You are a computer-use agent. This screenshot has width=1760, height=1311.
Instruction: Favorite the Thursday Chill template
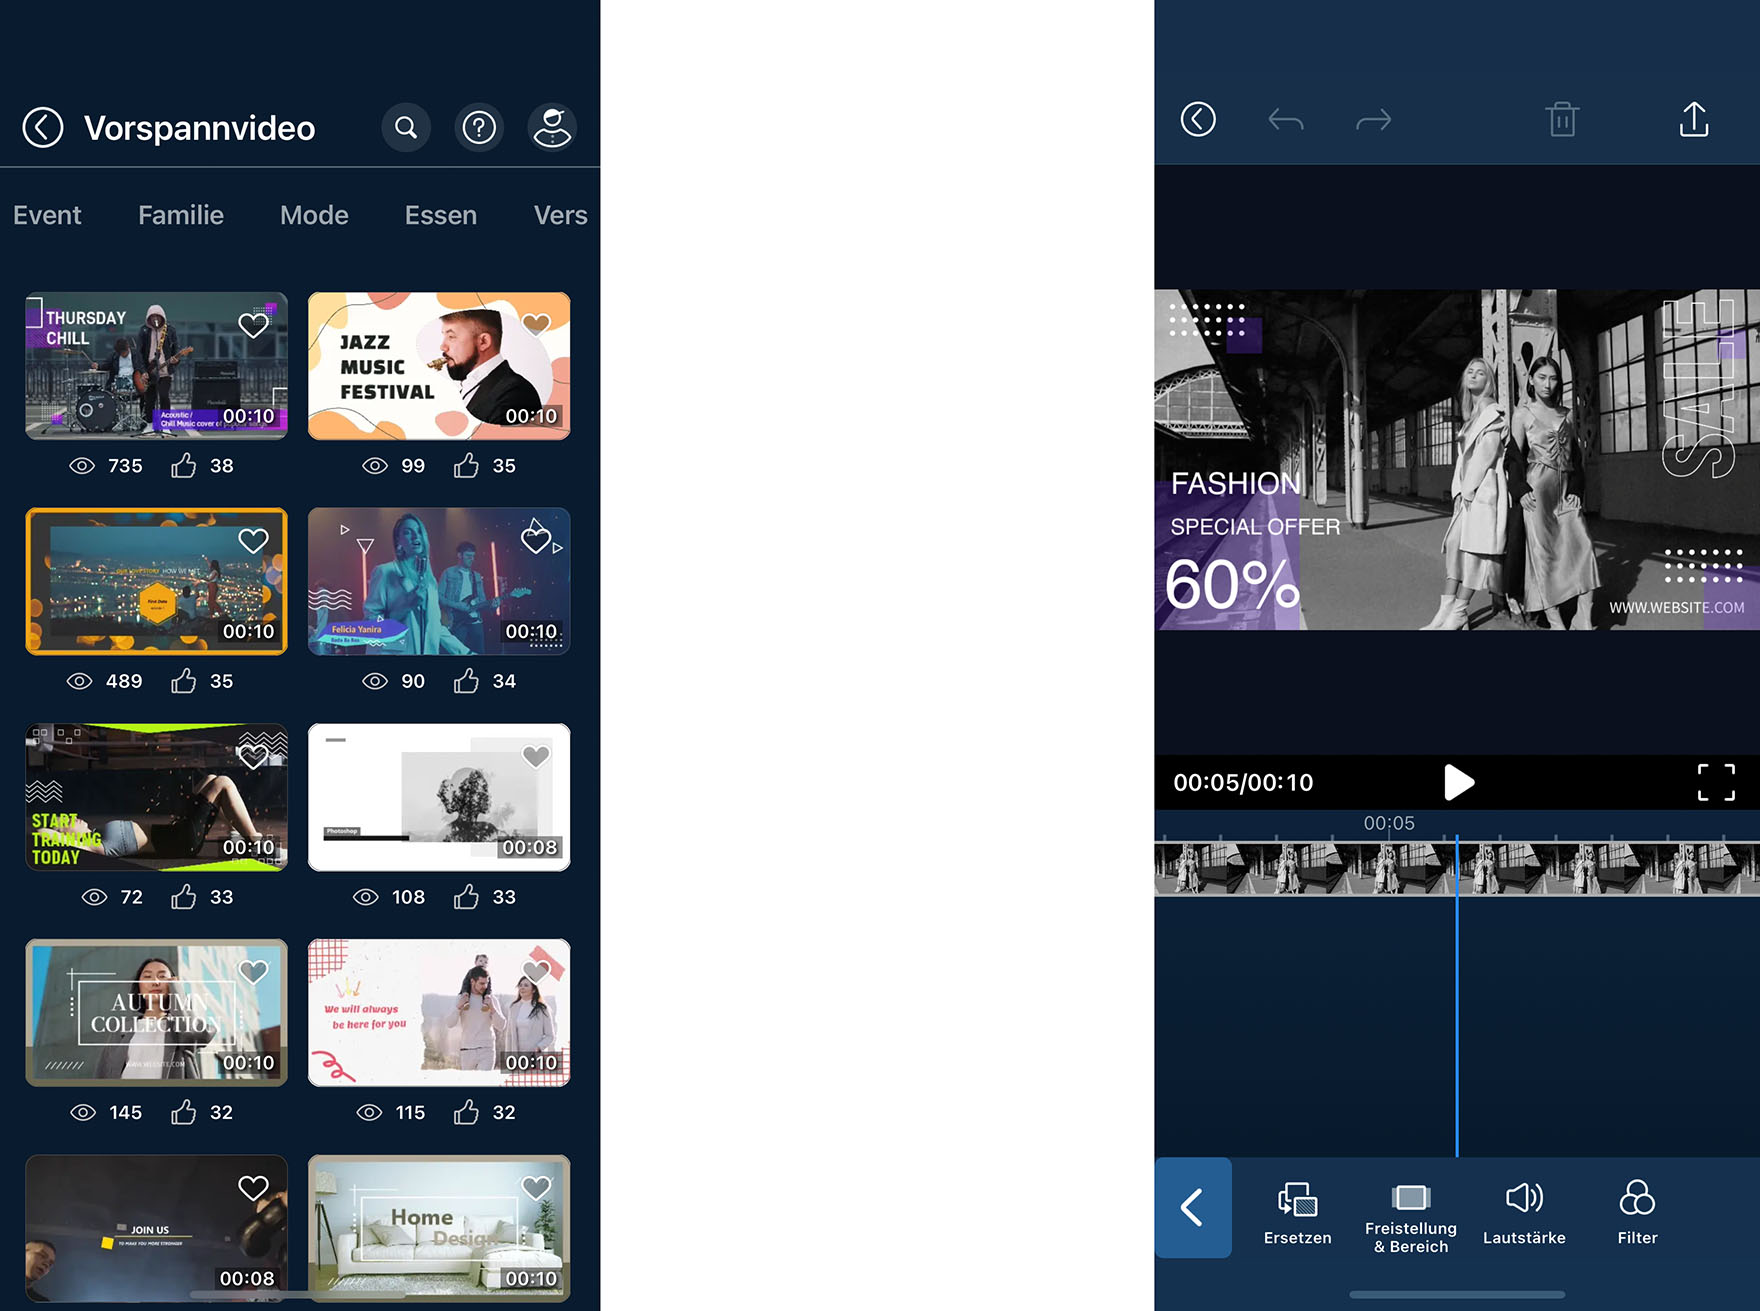(253, 325)
